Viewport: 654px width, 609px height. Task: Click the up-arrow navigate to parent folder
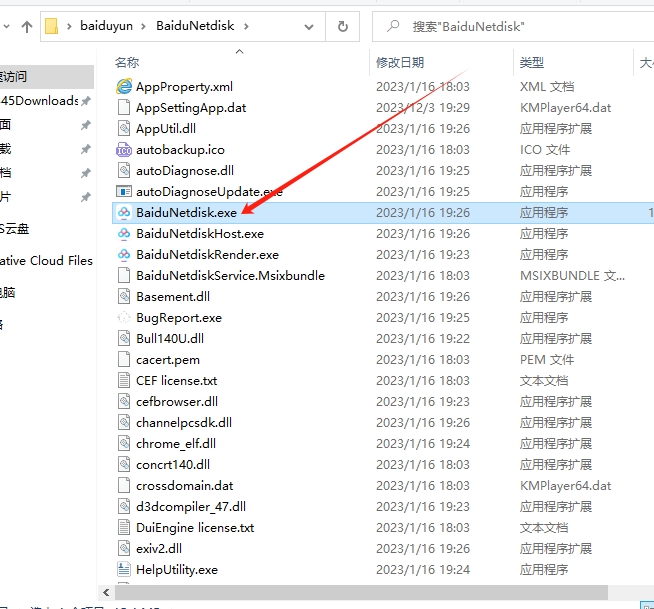click(x=27, y=27)
